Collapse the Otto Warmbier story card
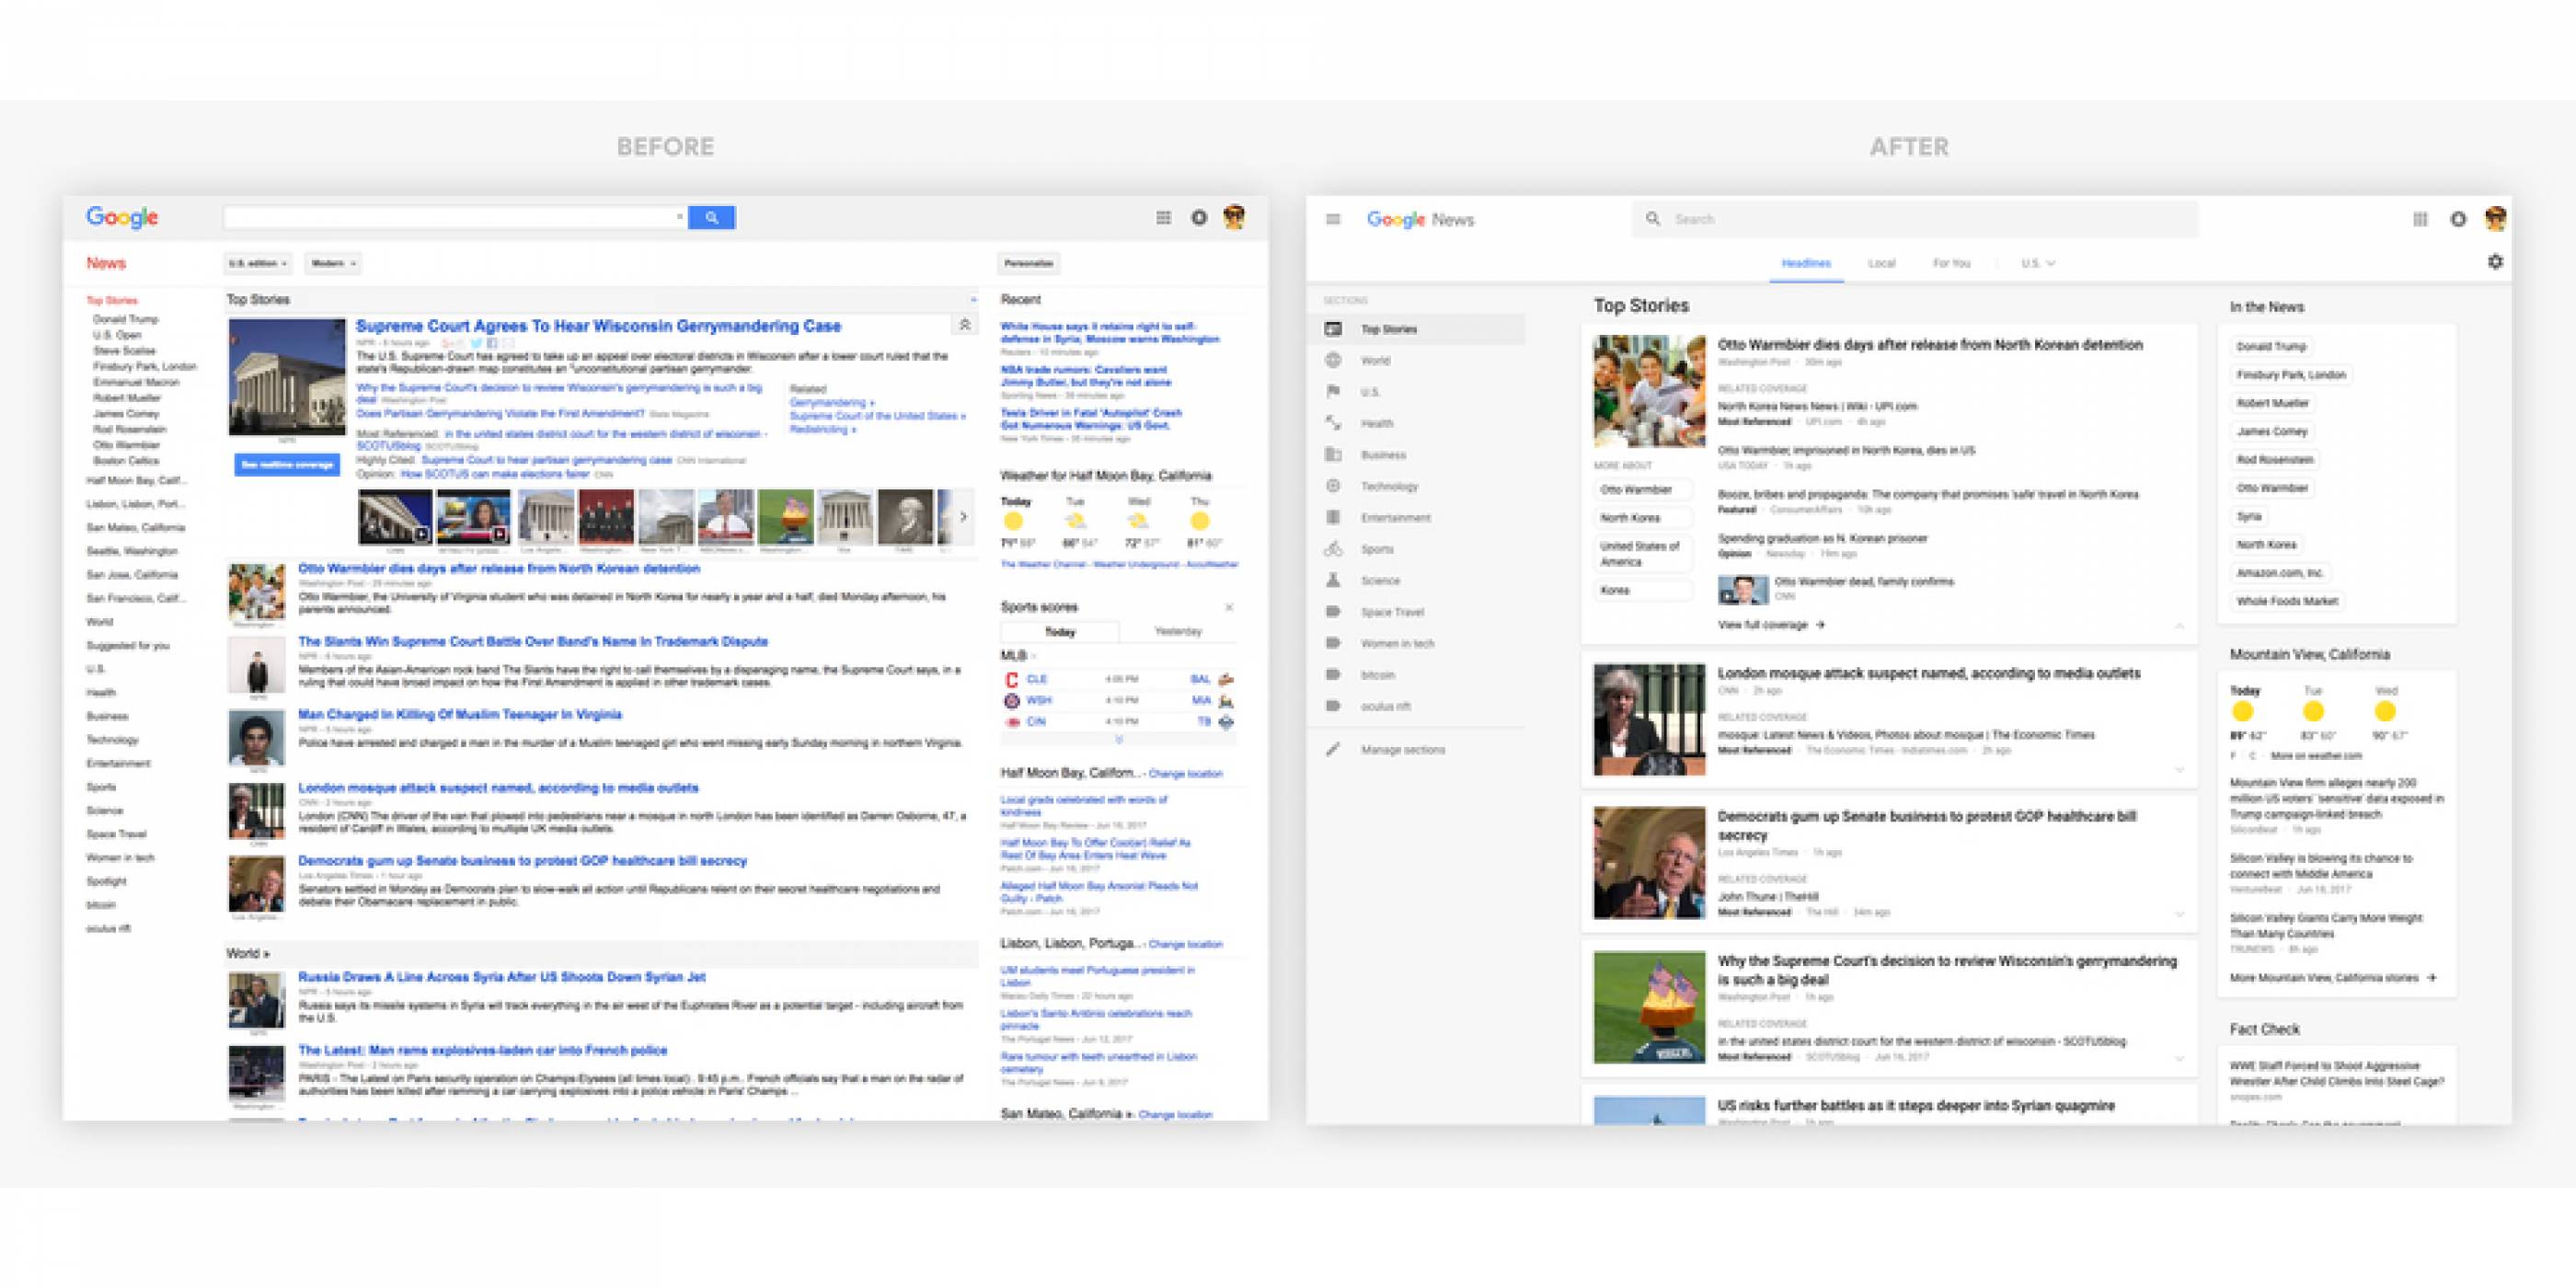The height and width of the screenshot is (1288, 2576). (2179, 625)
